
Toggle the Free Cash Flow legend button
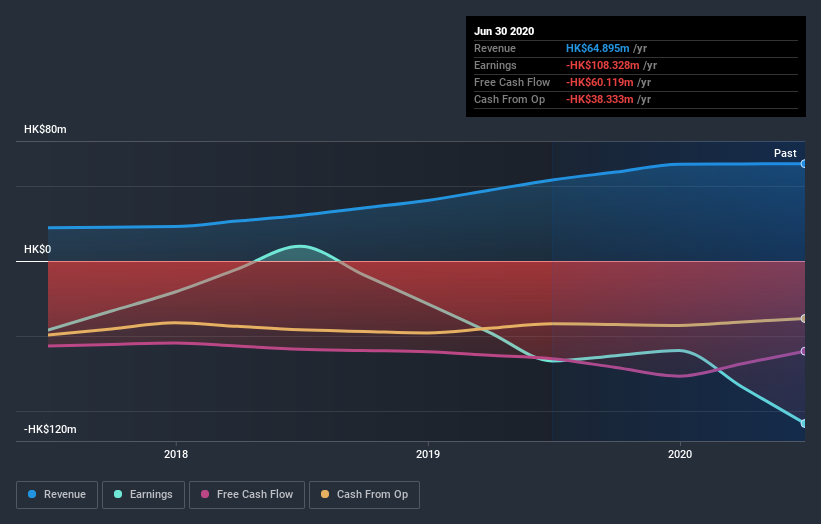click(247, 495)
